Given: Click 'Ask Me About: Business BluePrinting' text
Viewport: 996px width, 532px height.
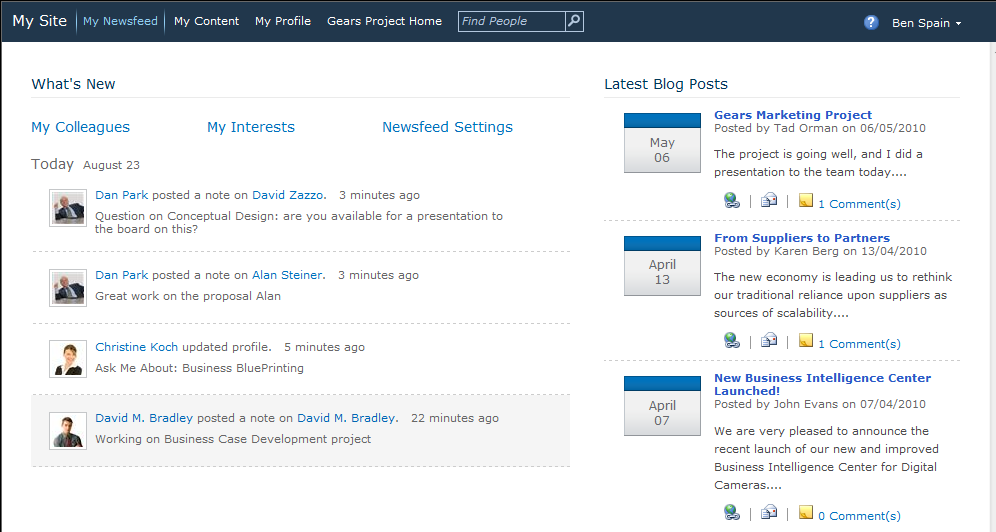Looking at the screenshot, I should pos(199,368).
